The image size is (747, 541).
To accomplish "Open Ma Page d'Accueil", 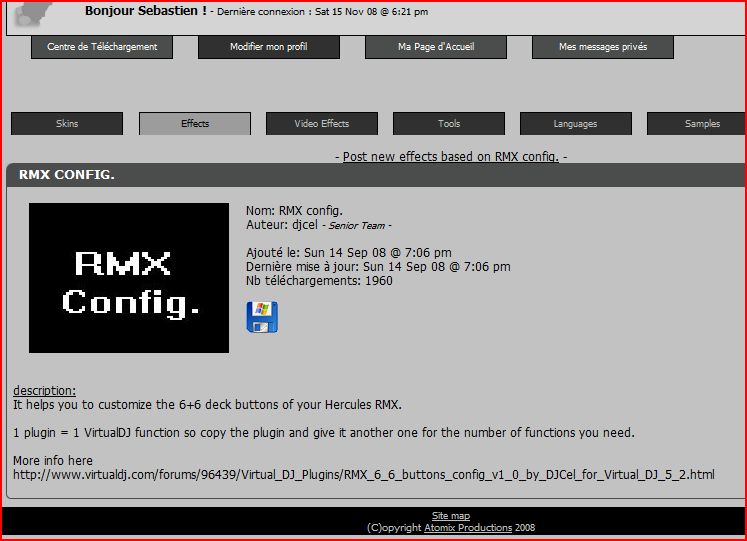I will [436, 47].
